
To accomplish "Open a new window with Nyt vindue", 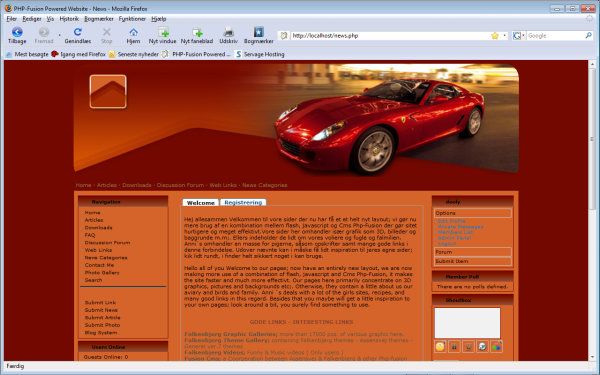I will pyautogui.click(x=162, y=35).
